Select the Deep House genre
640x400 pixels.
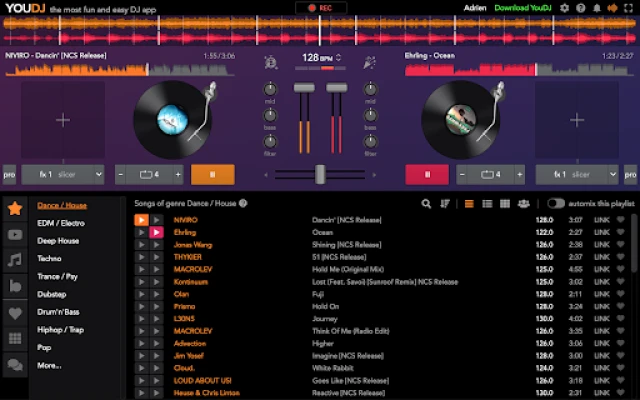(x=59, y=240)
